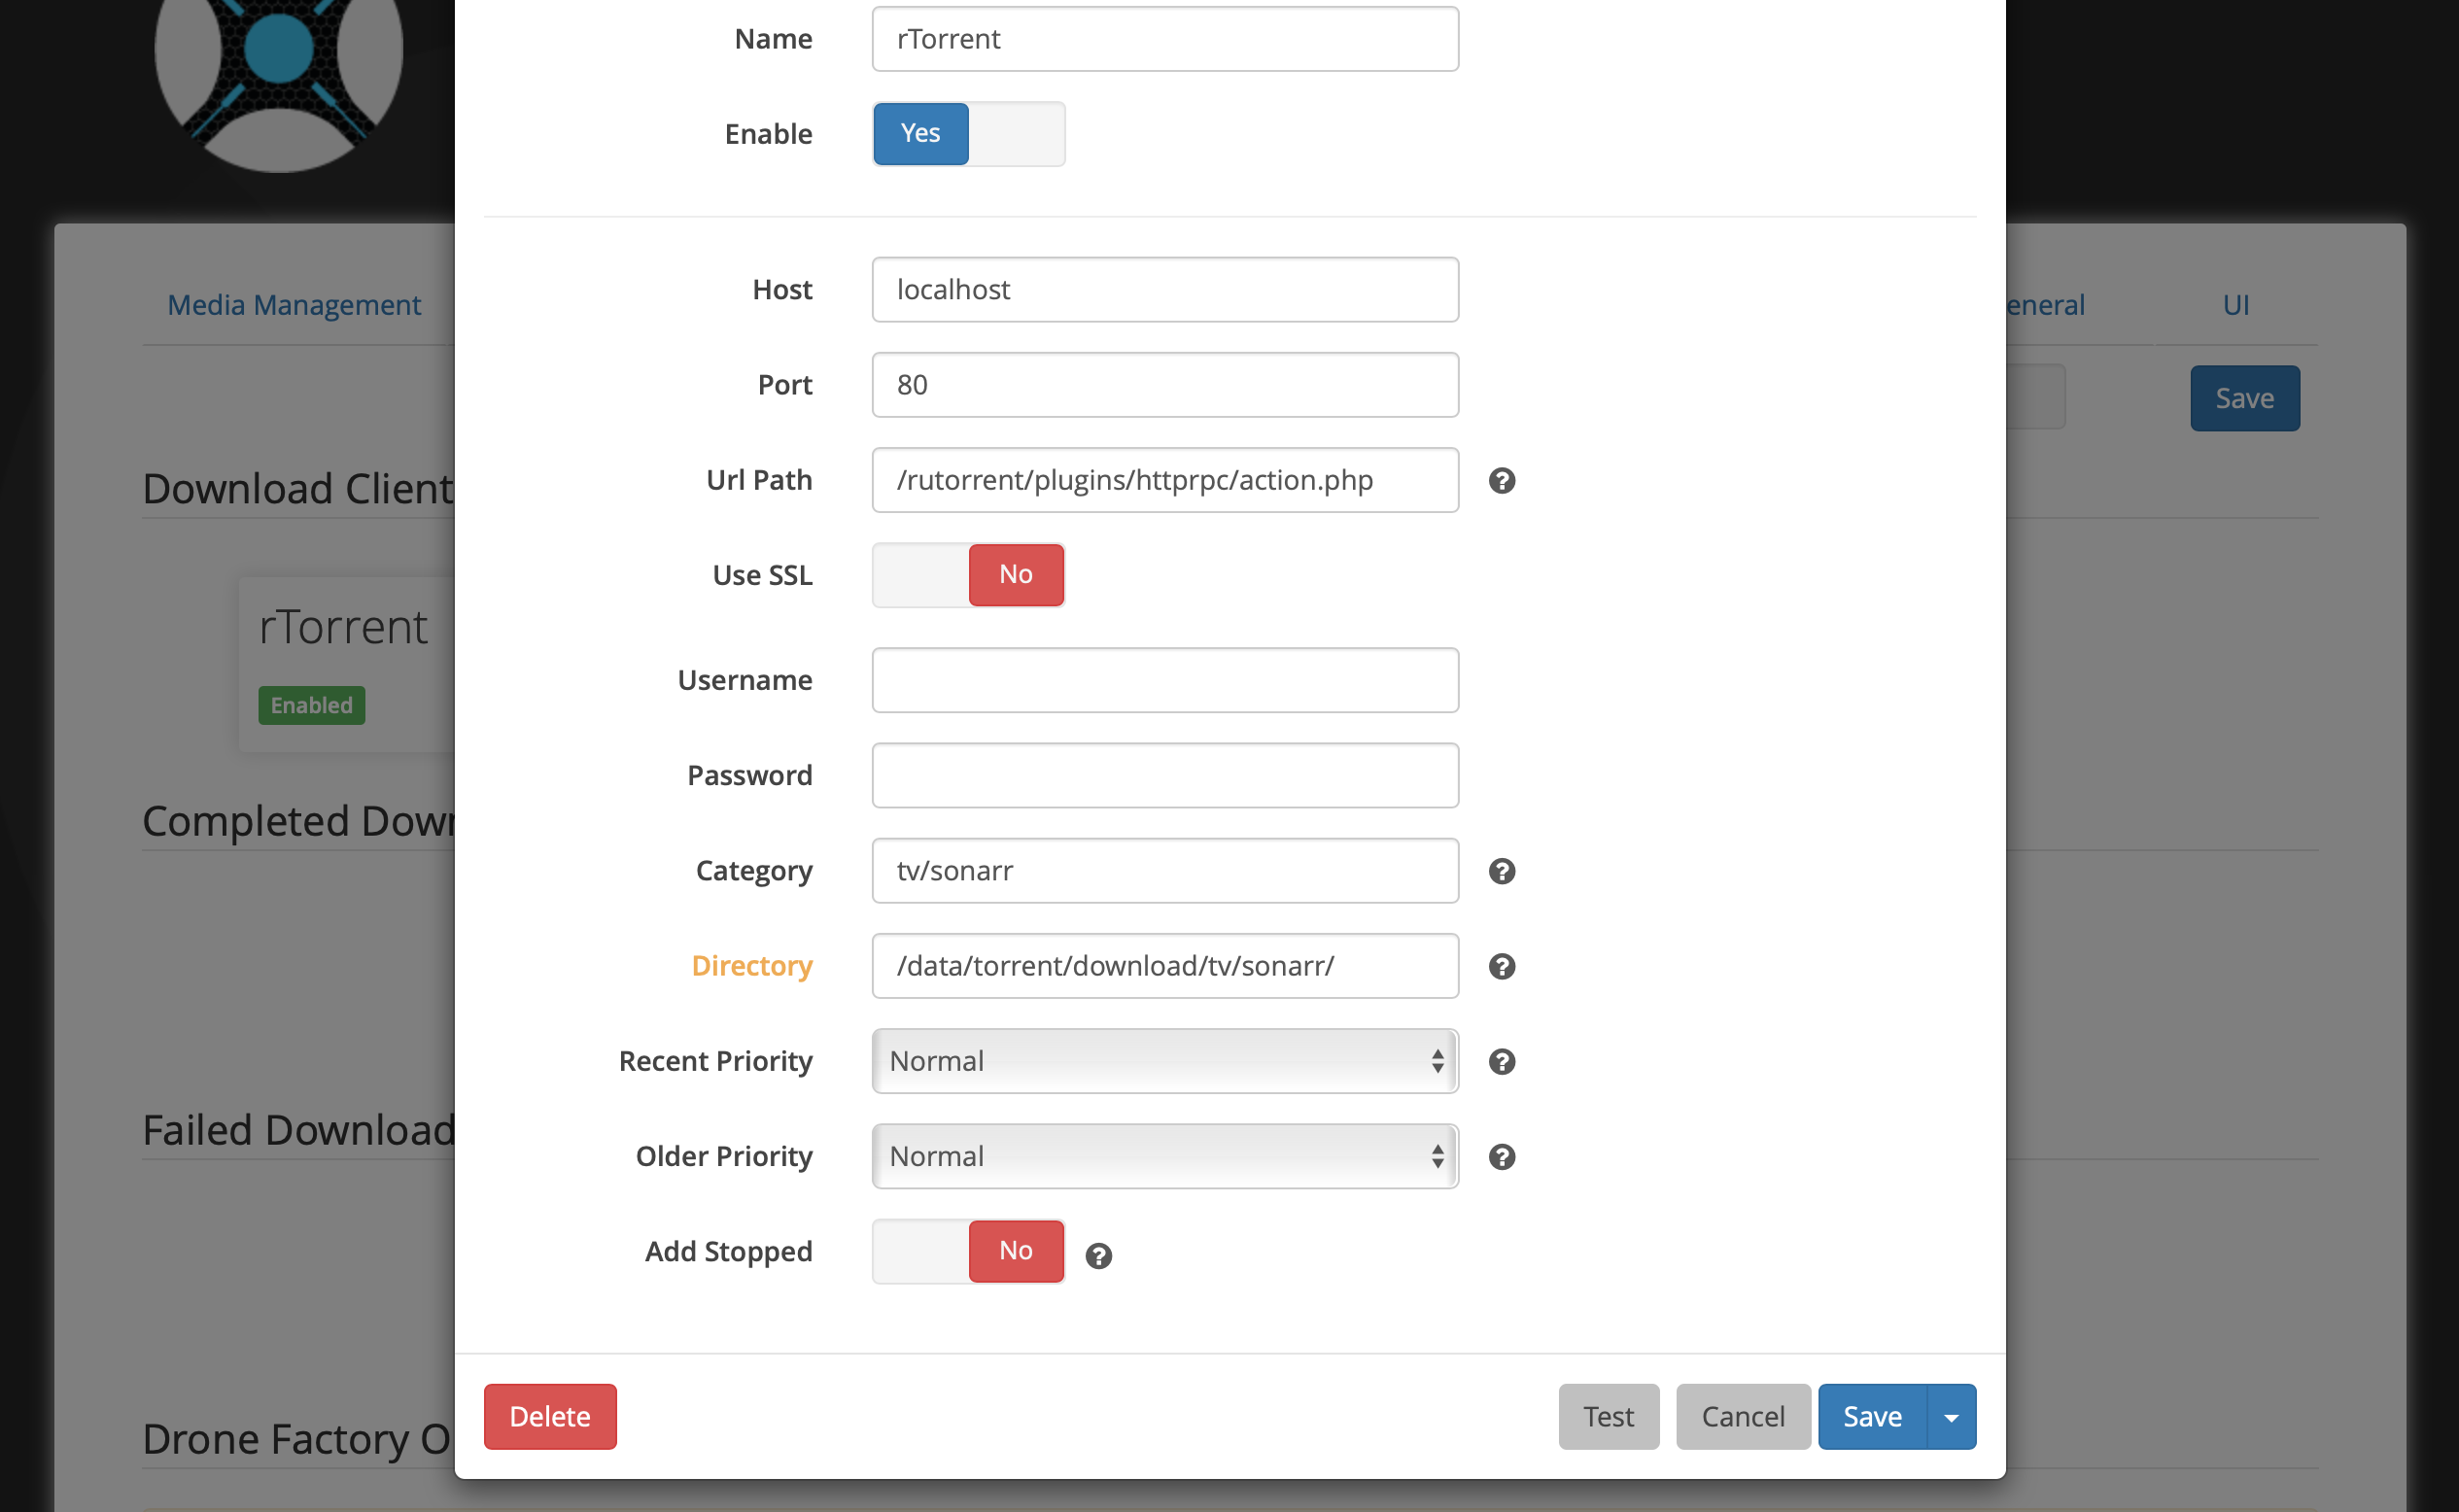2459x1512 pixels.
Task: Open the Recent Priority dropdown
Action: (x=1164, y=1061)
